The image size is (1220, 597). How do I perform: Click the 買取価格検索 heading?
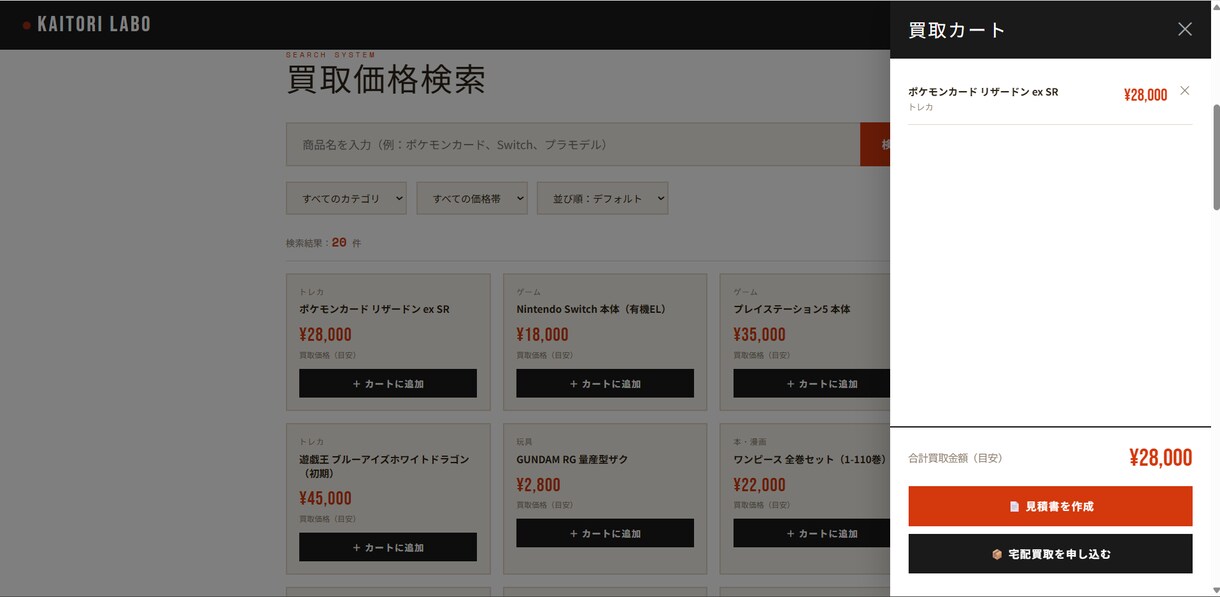coord(386,79)
